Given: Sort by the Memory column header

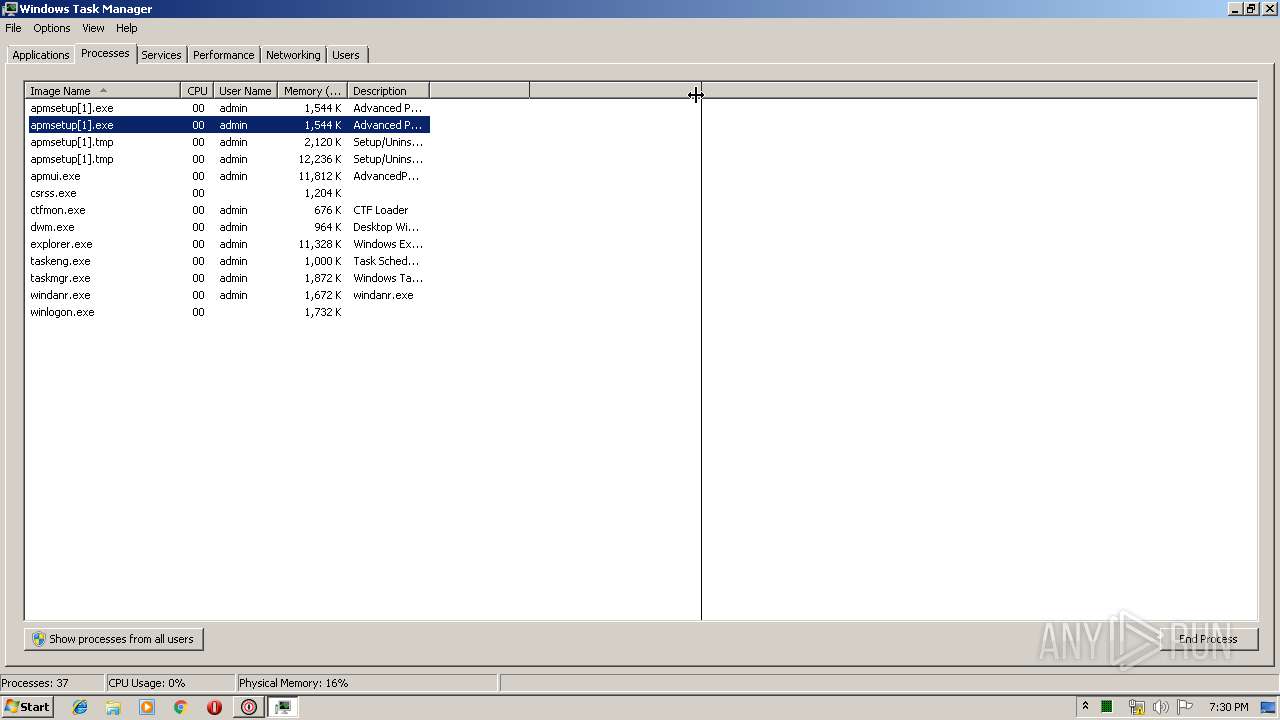Looking at the screenshot, I should 312,91.
